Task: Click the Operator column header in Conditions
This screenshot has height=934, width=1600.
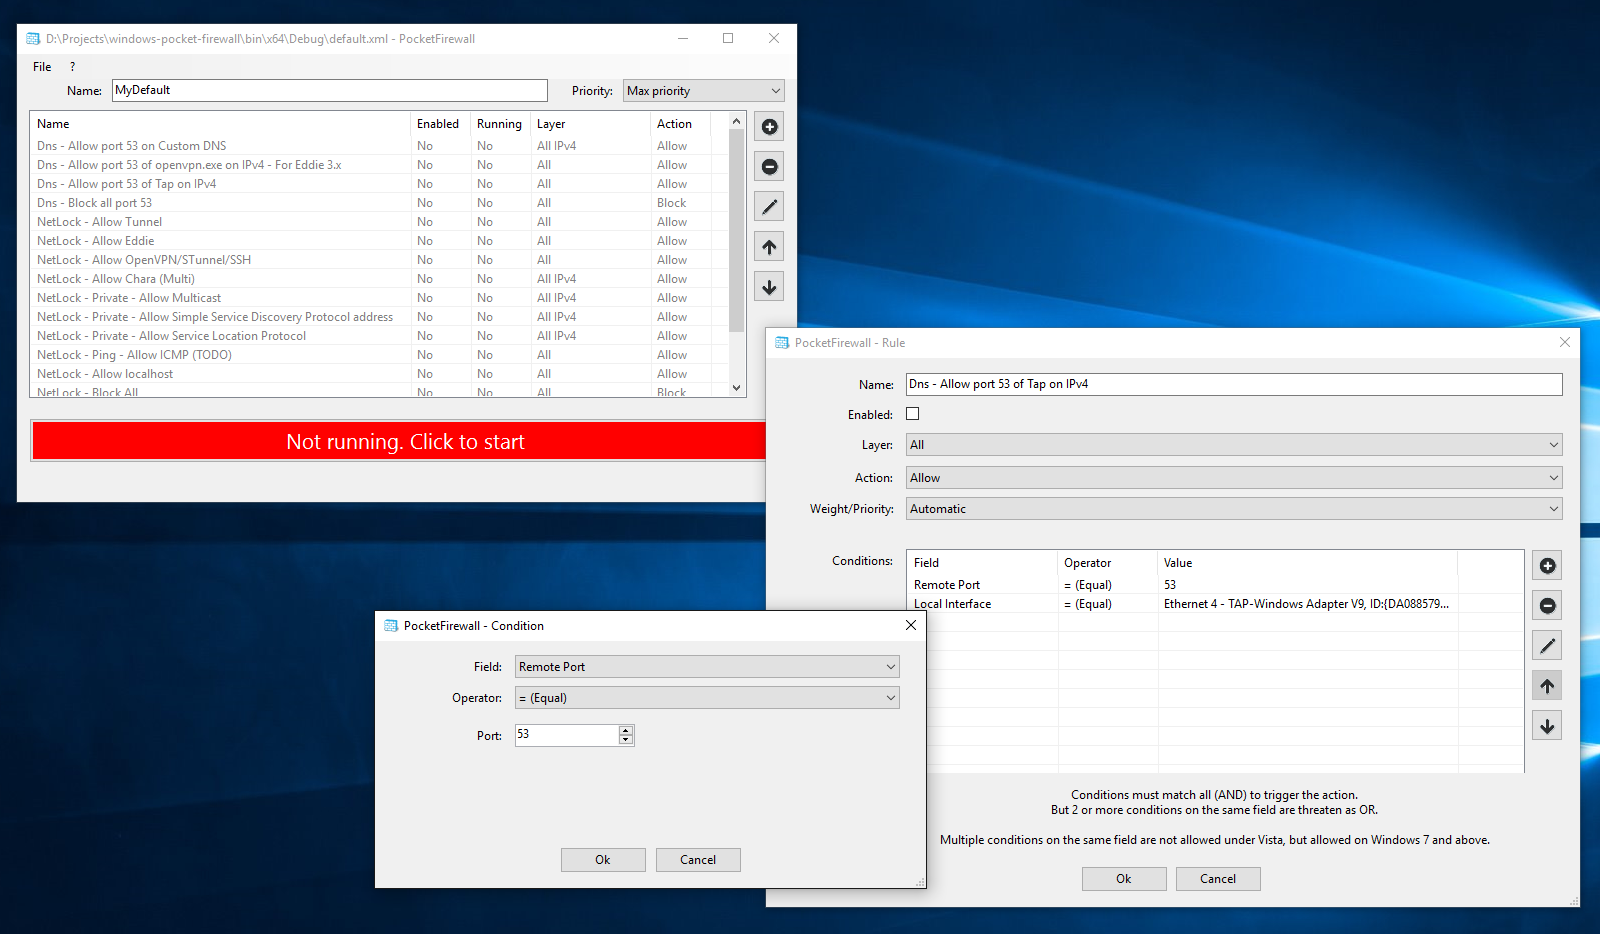Action: tap(1107, 563)
